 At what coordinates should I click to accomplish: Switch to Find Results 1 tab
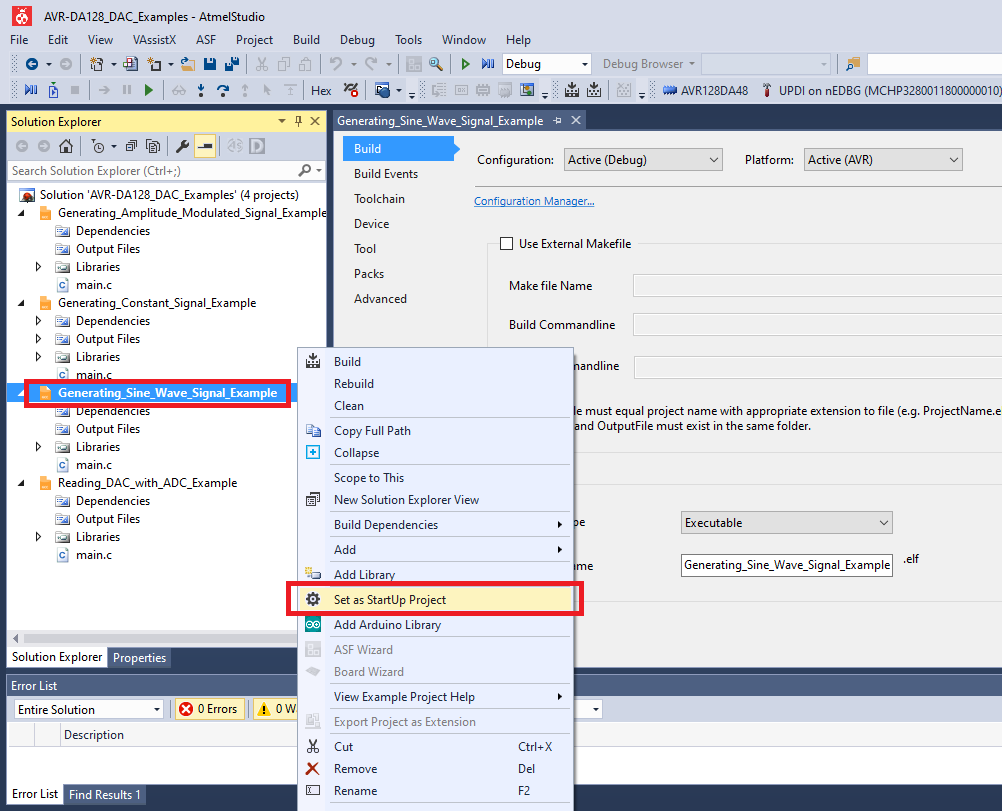point(104,794)
